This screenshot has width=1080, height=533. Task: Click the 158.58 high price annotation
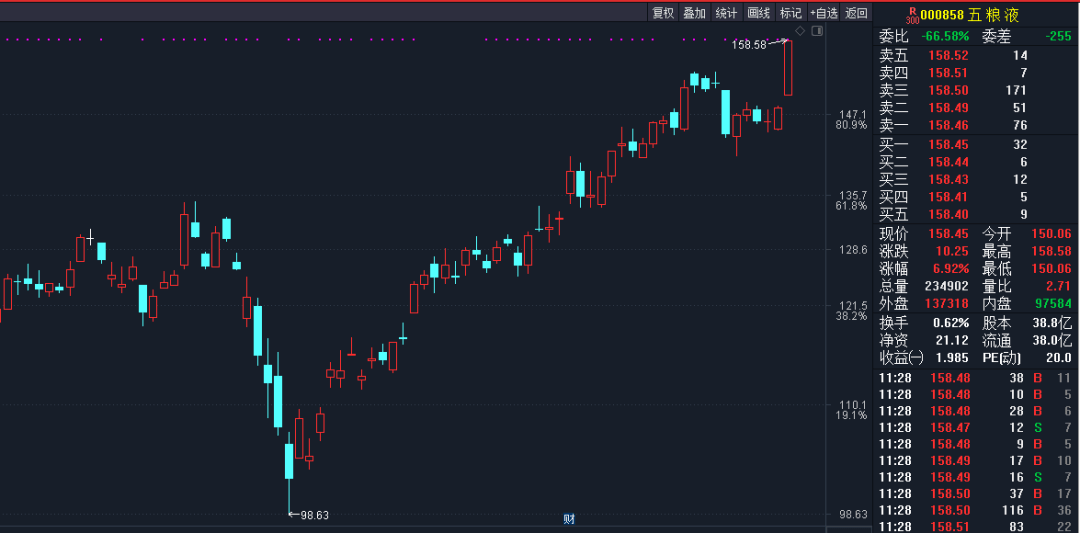pyautogui.click(x=749, y=45)
